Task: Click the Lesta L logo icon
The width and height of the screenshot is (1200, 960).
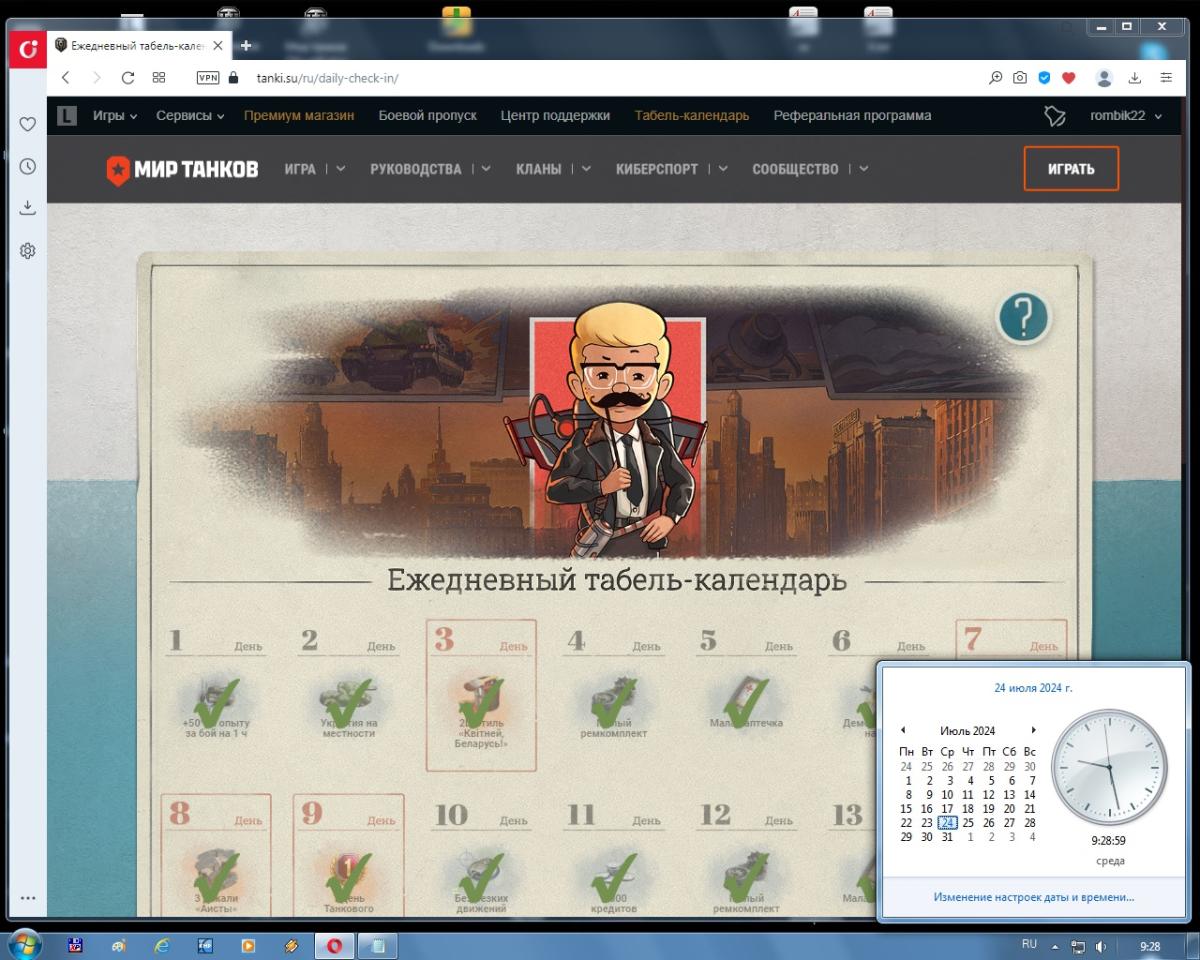Action: 66,116
